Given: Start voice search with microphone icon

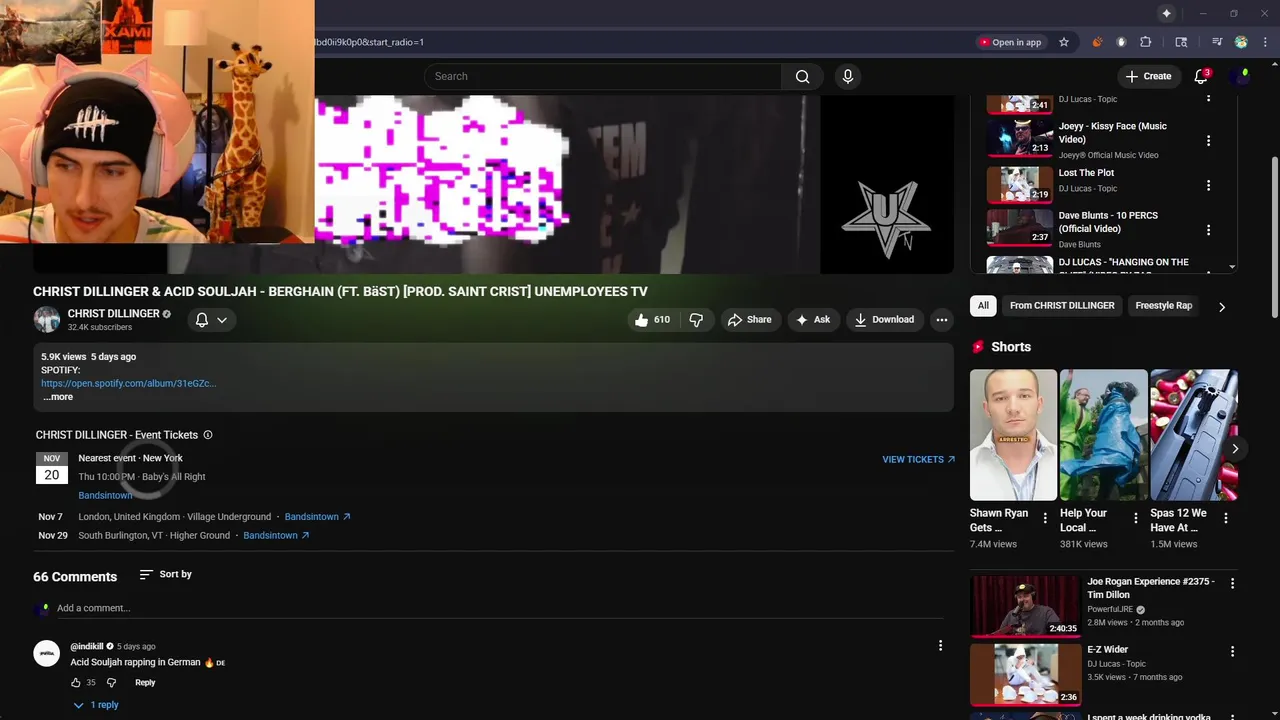Looking at the screenshot, I should point(848,76).
